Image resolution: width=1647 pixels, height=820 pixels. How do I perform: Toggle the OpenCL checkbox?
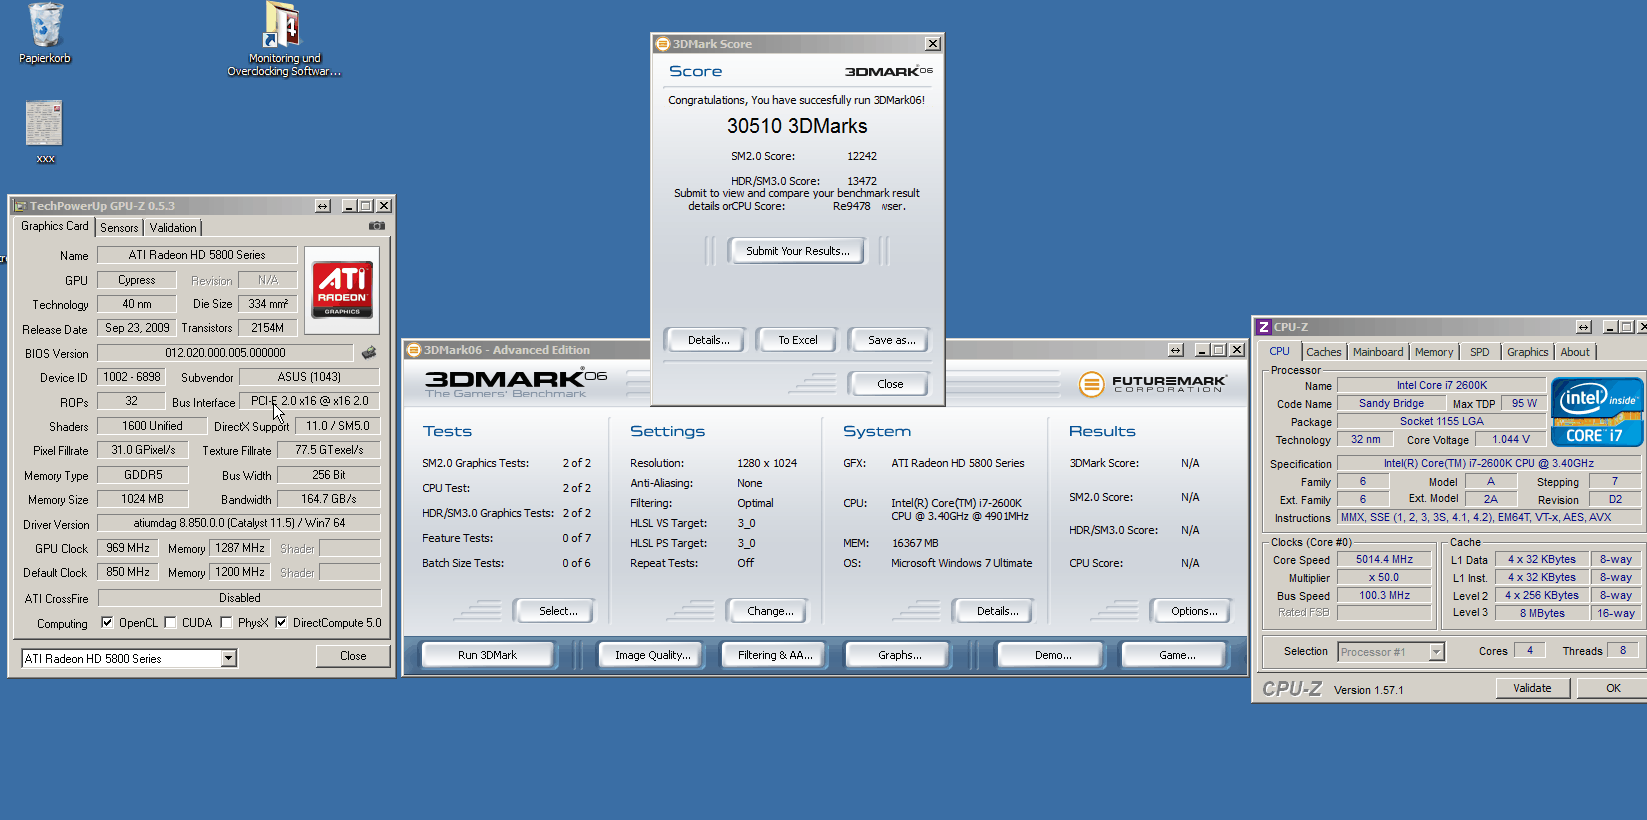[x=107, y=622]
